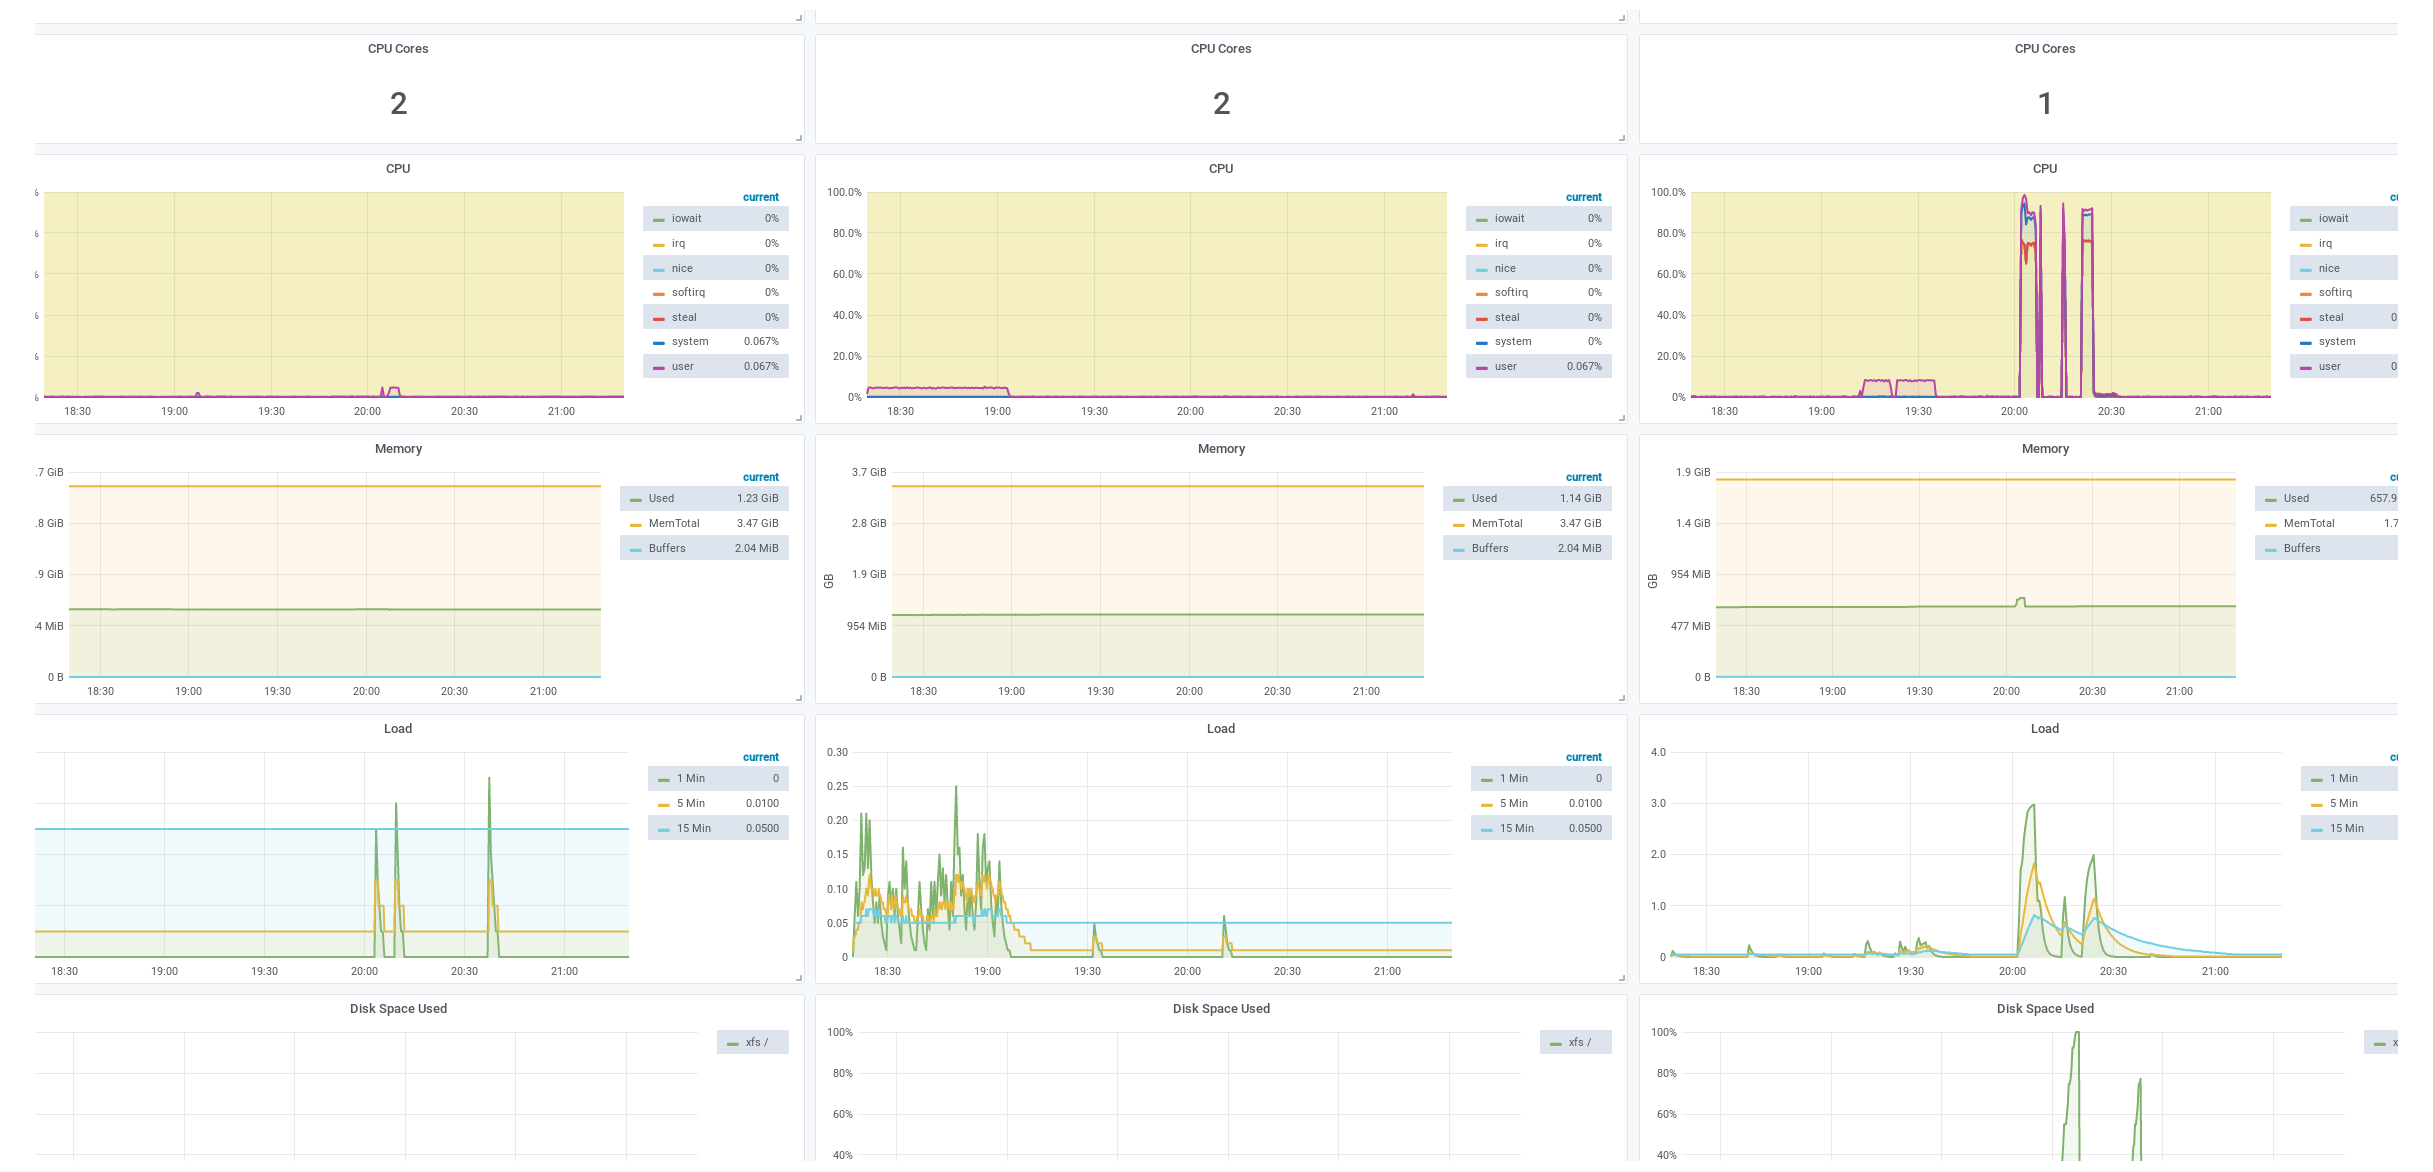Sort middle Load legend by current header

click(x=1583, y=757)
